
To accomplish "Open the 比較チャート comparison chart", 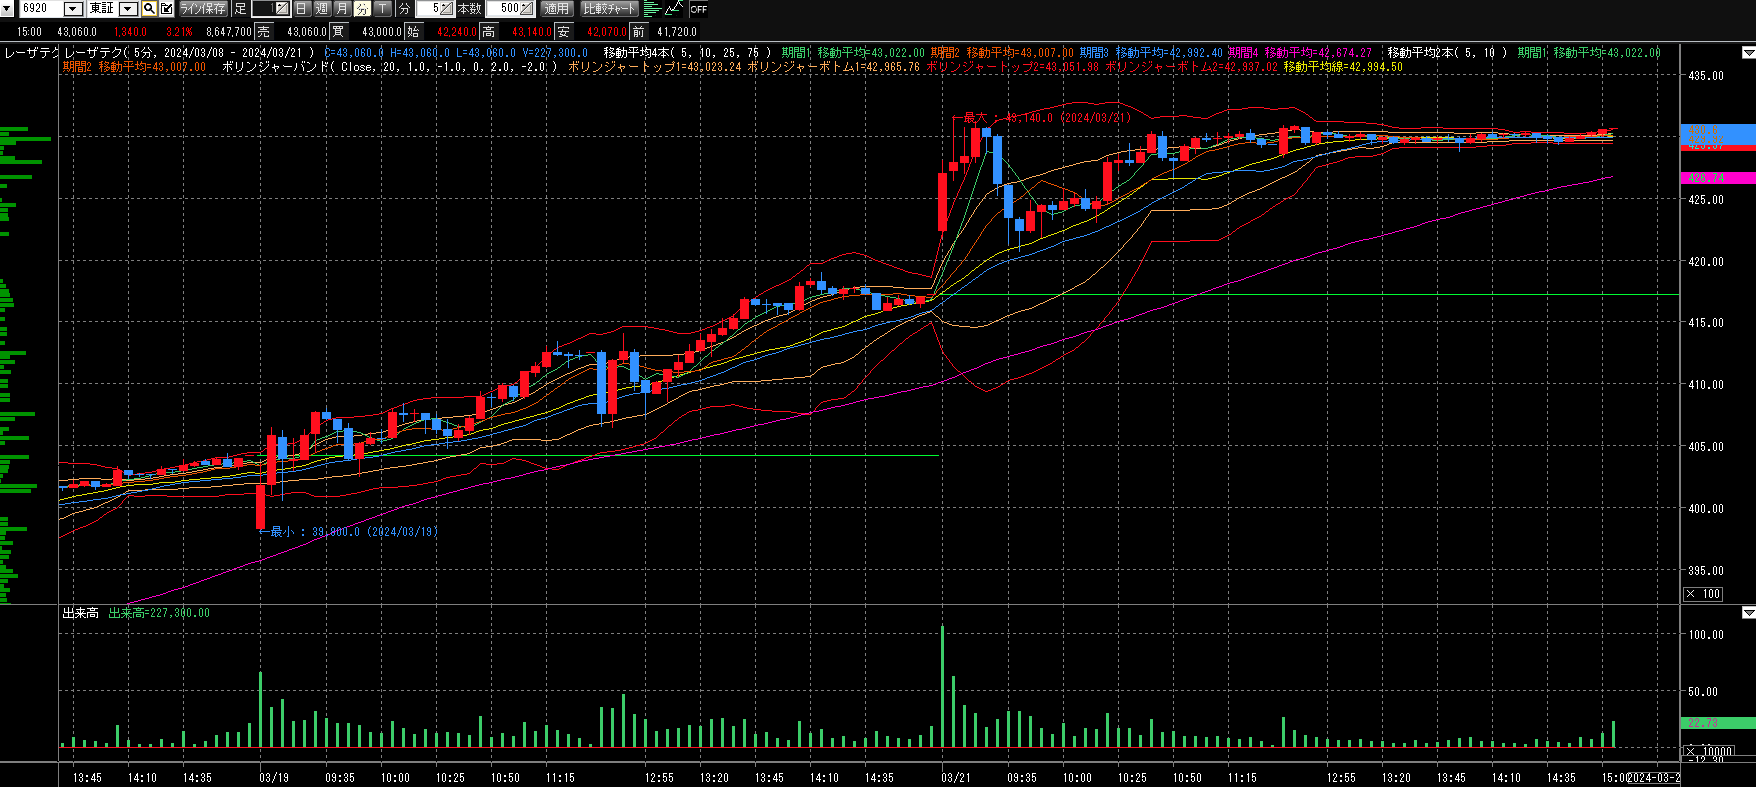I will tap(609, 9).
